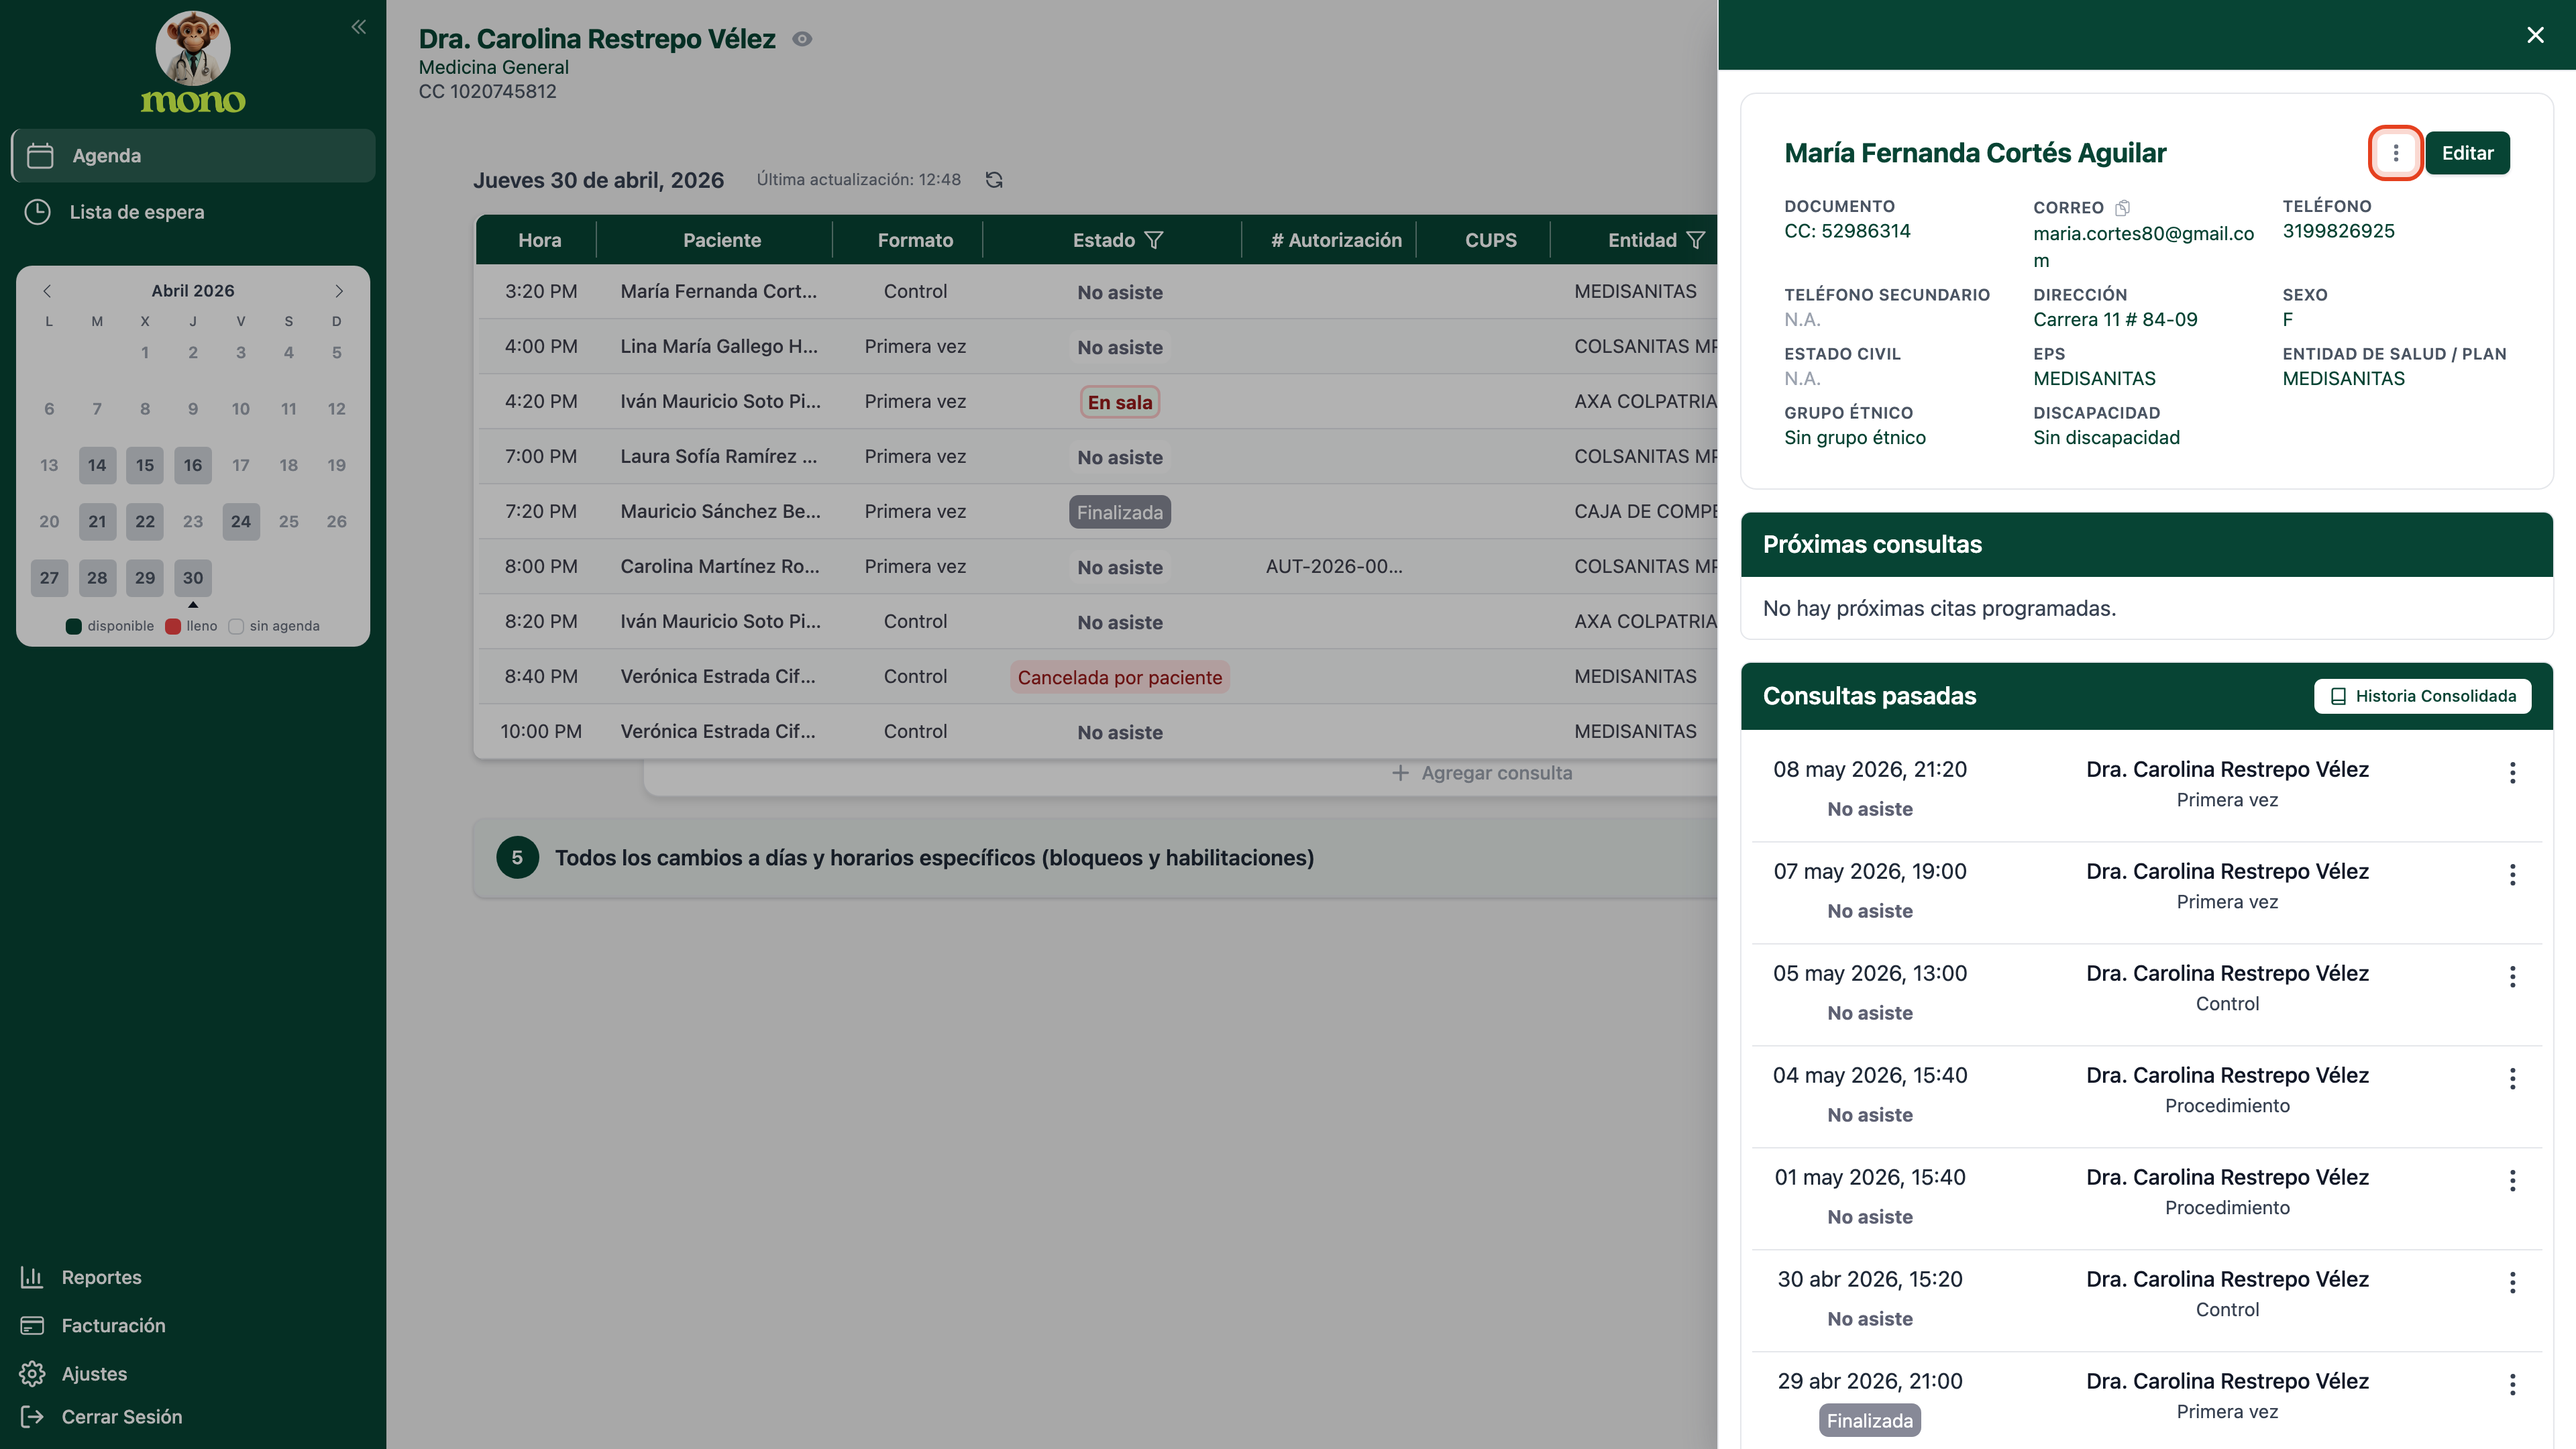Click the maria.cortes80@gmail.com email
The height and width of the screenshot is (1449, 2576).
(x=2143, y=246)
